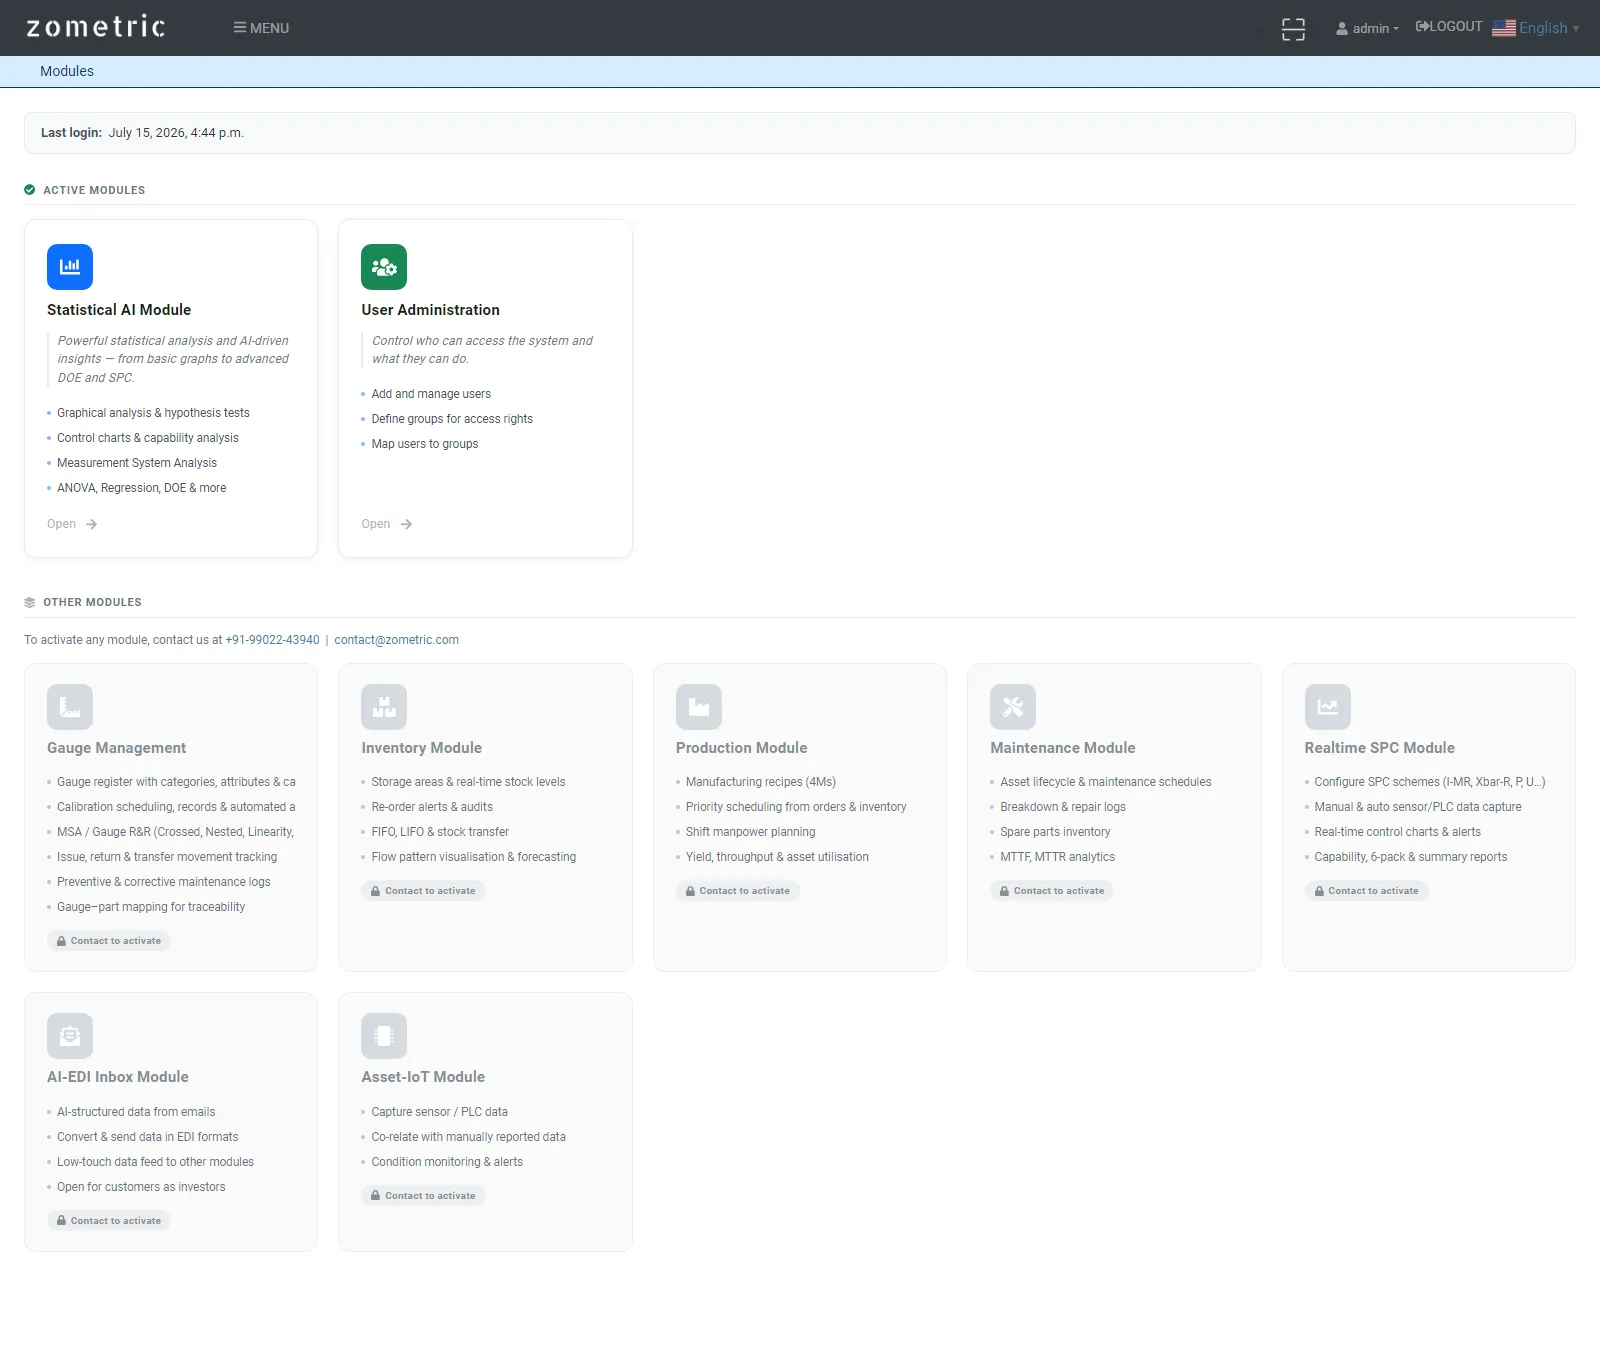Click Contact to activate under Inventory Module
This screenshot has width=1600, height=1353.
click(x=423, y=891)
